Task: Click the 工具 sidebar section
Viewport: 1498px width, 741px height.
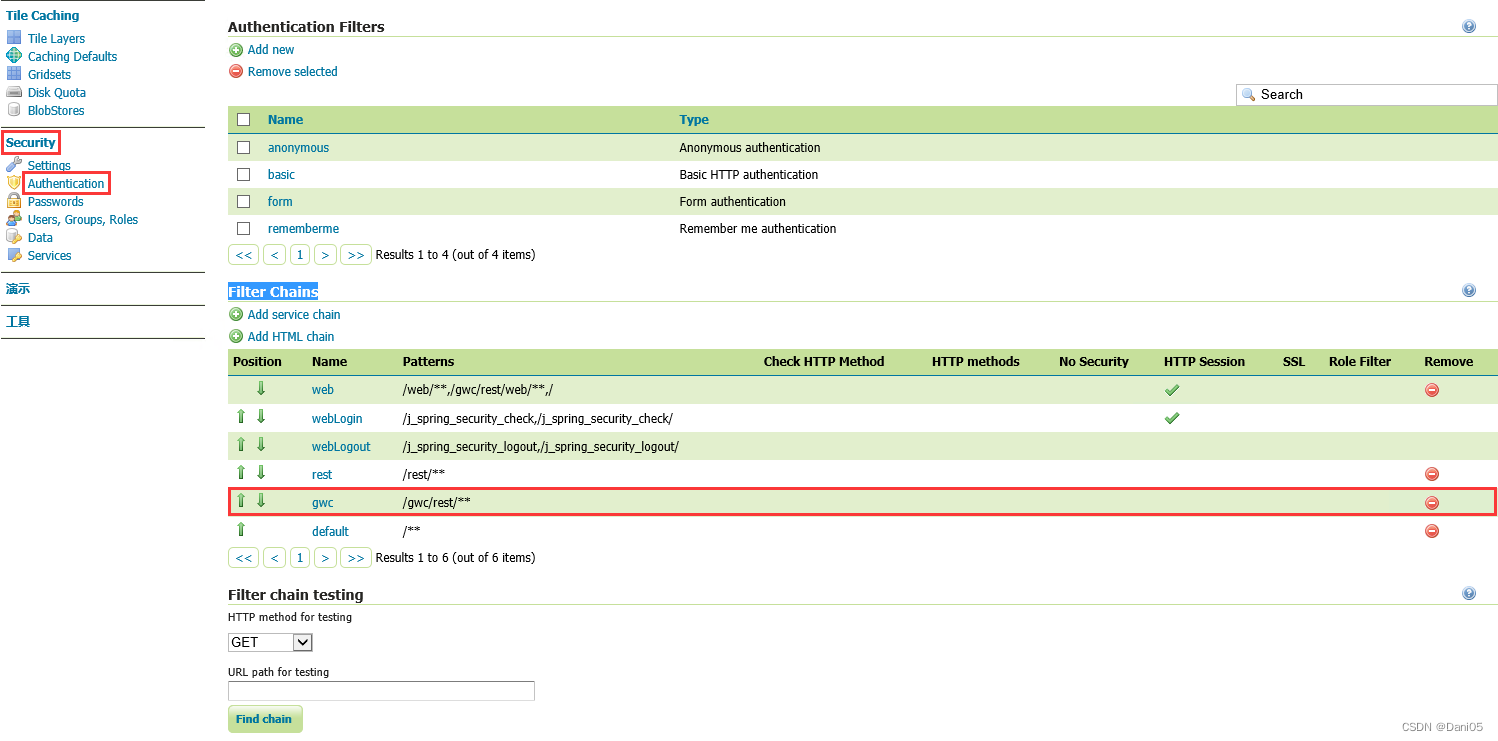Action: point(17,321)
